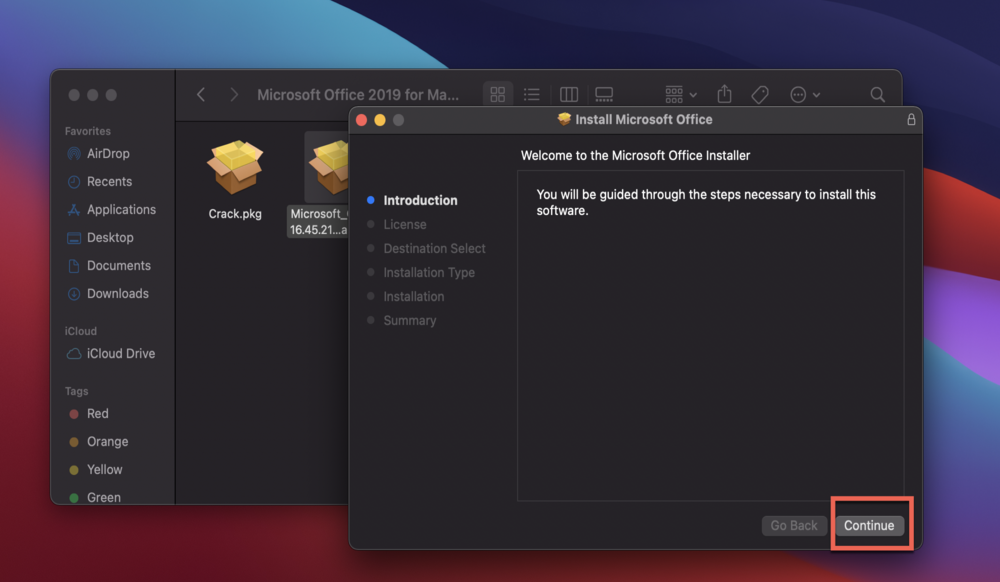The width and height of the screenshot is (1000, 582).
Task: Click the Share icon in Finder
Action: click(725, 95)
